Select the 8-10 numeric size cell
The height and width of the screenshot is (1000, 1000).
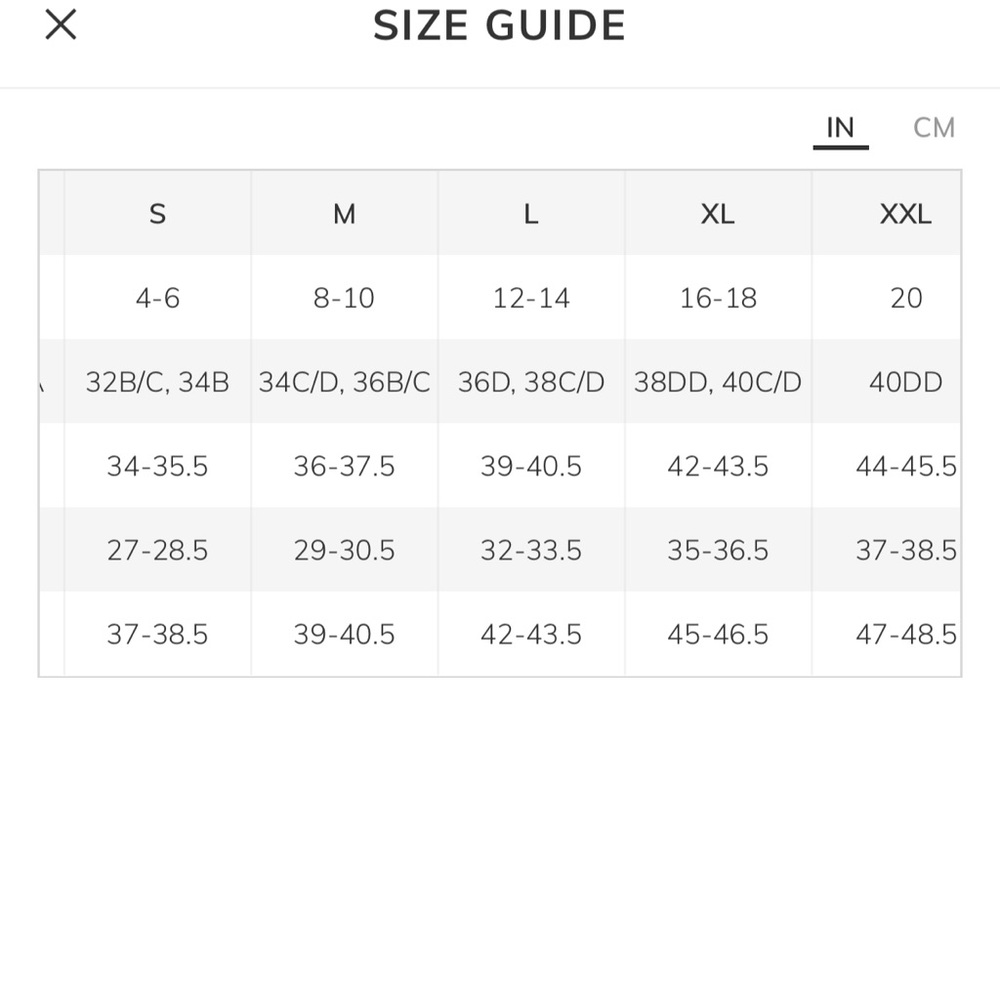pos(344,298)
